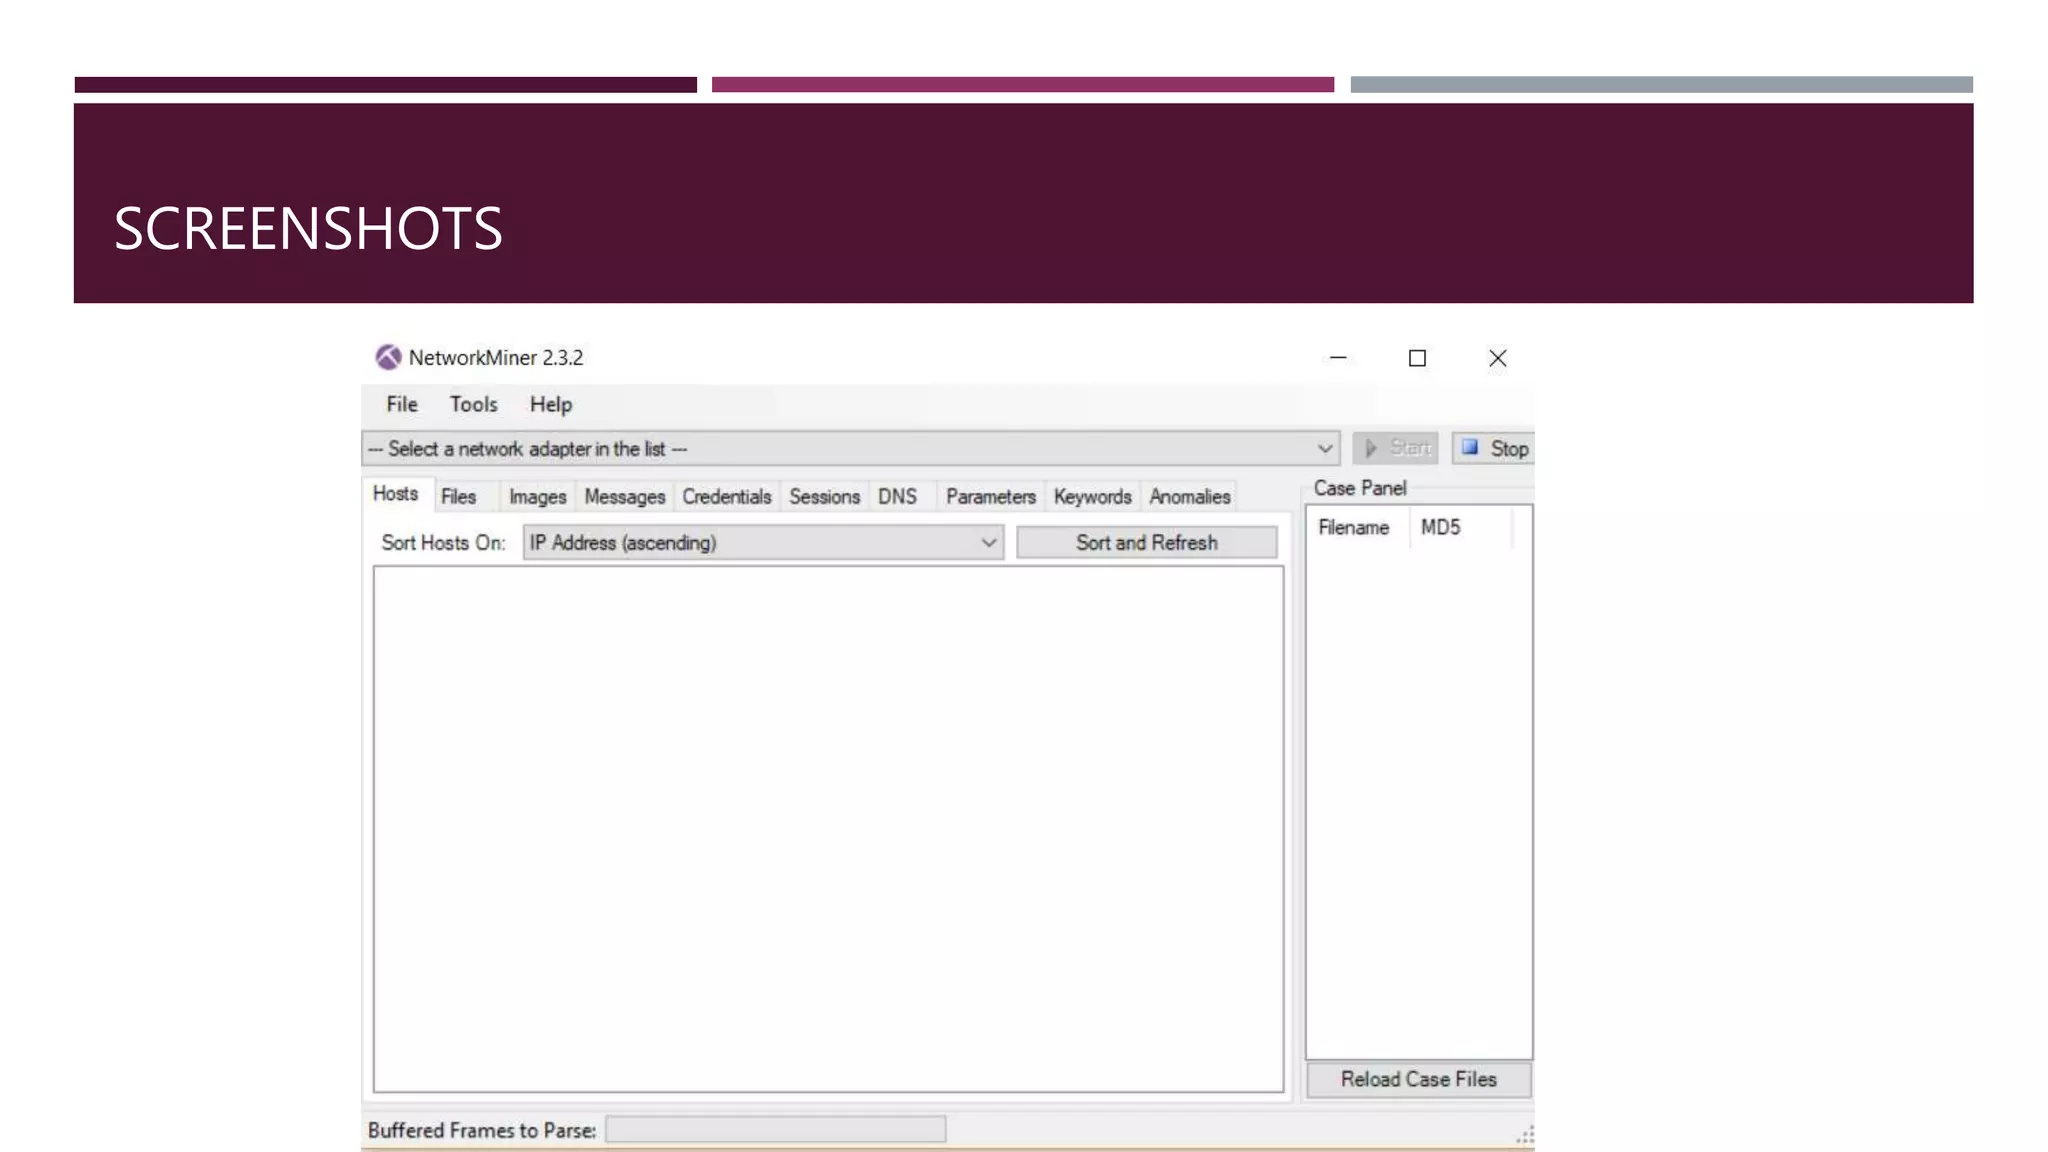Click the resize grip in the status bar corner
This screenshot has height=1152, width=2048.
1524,1135
